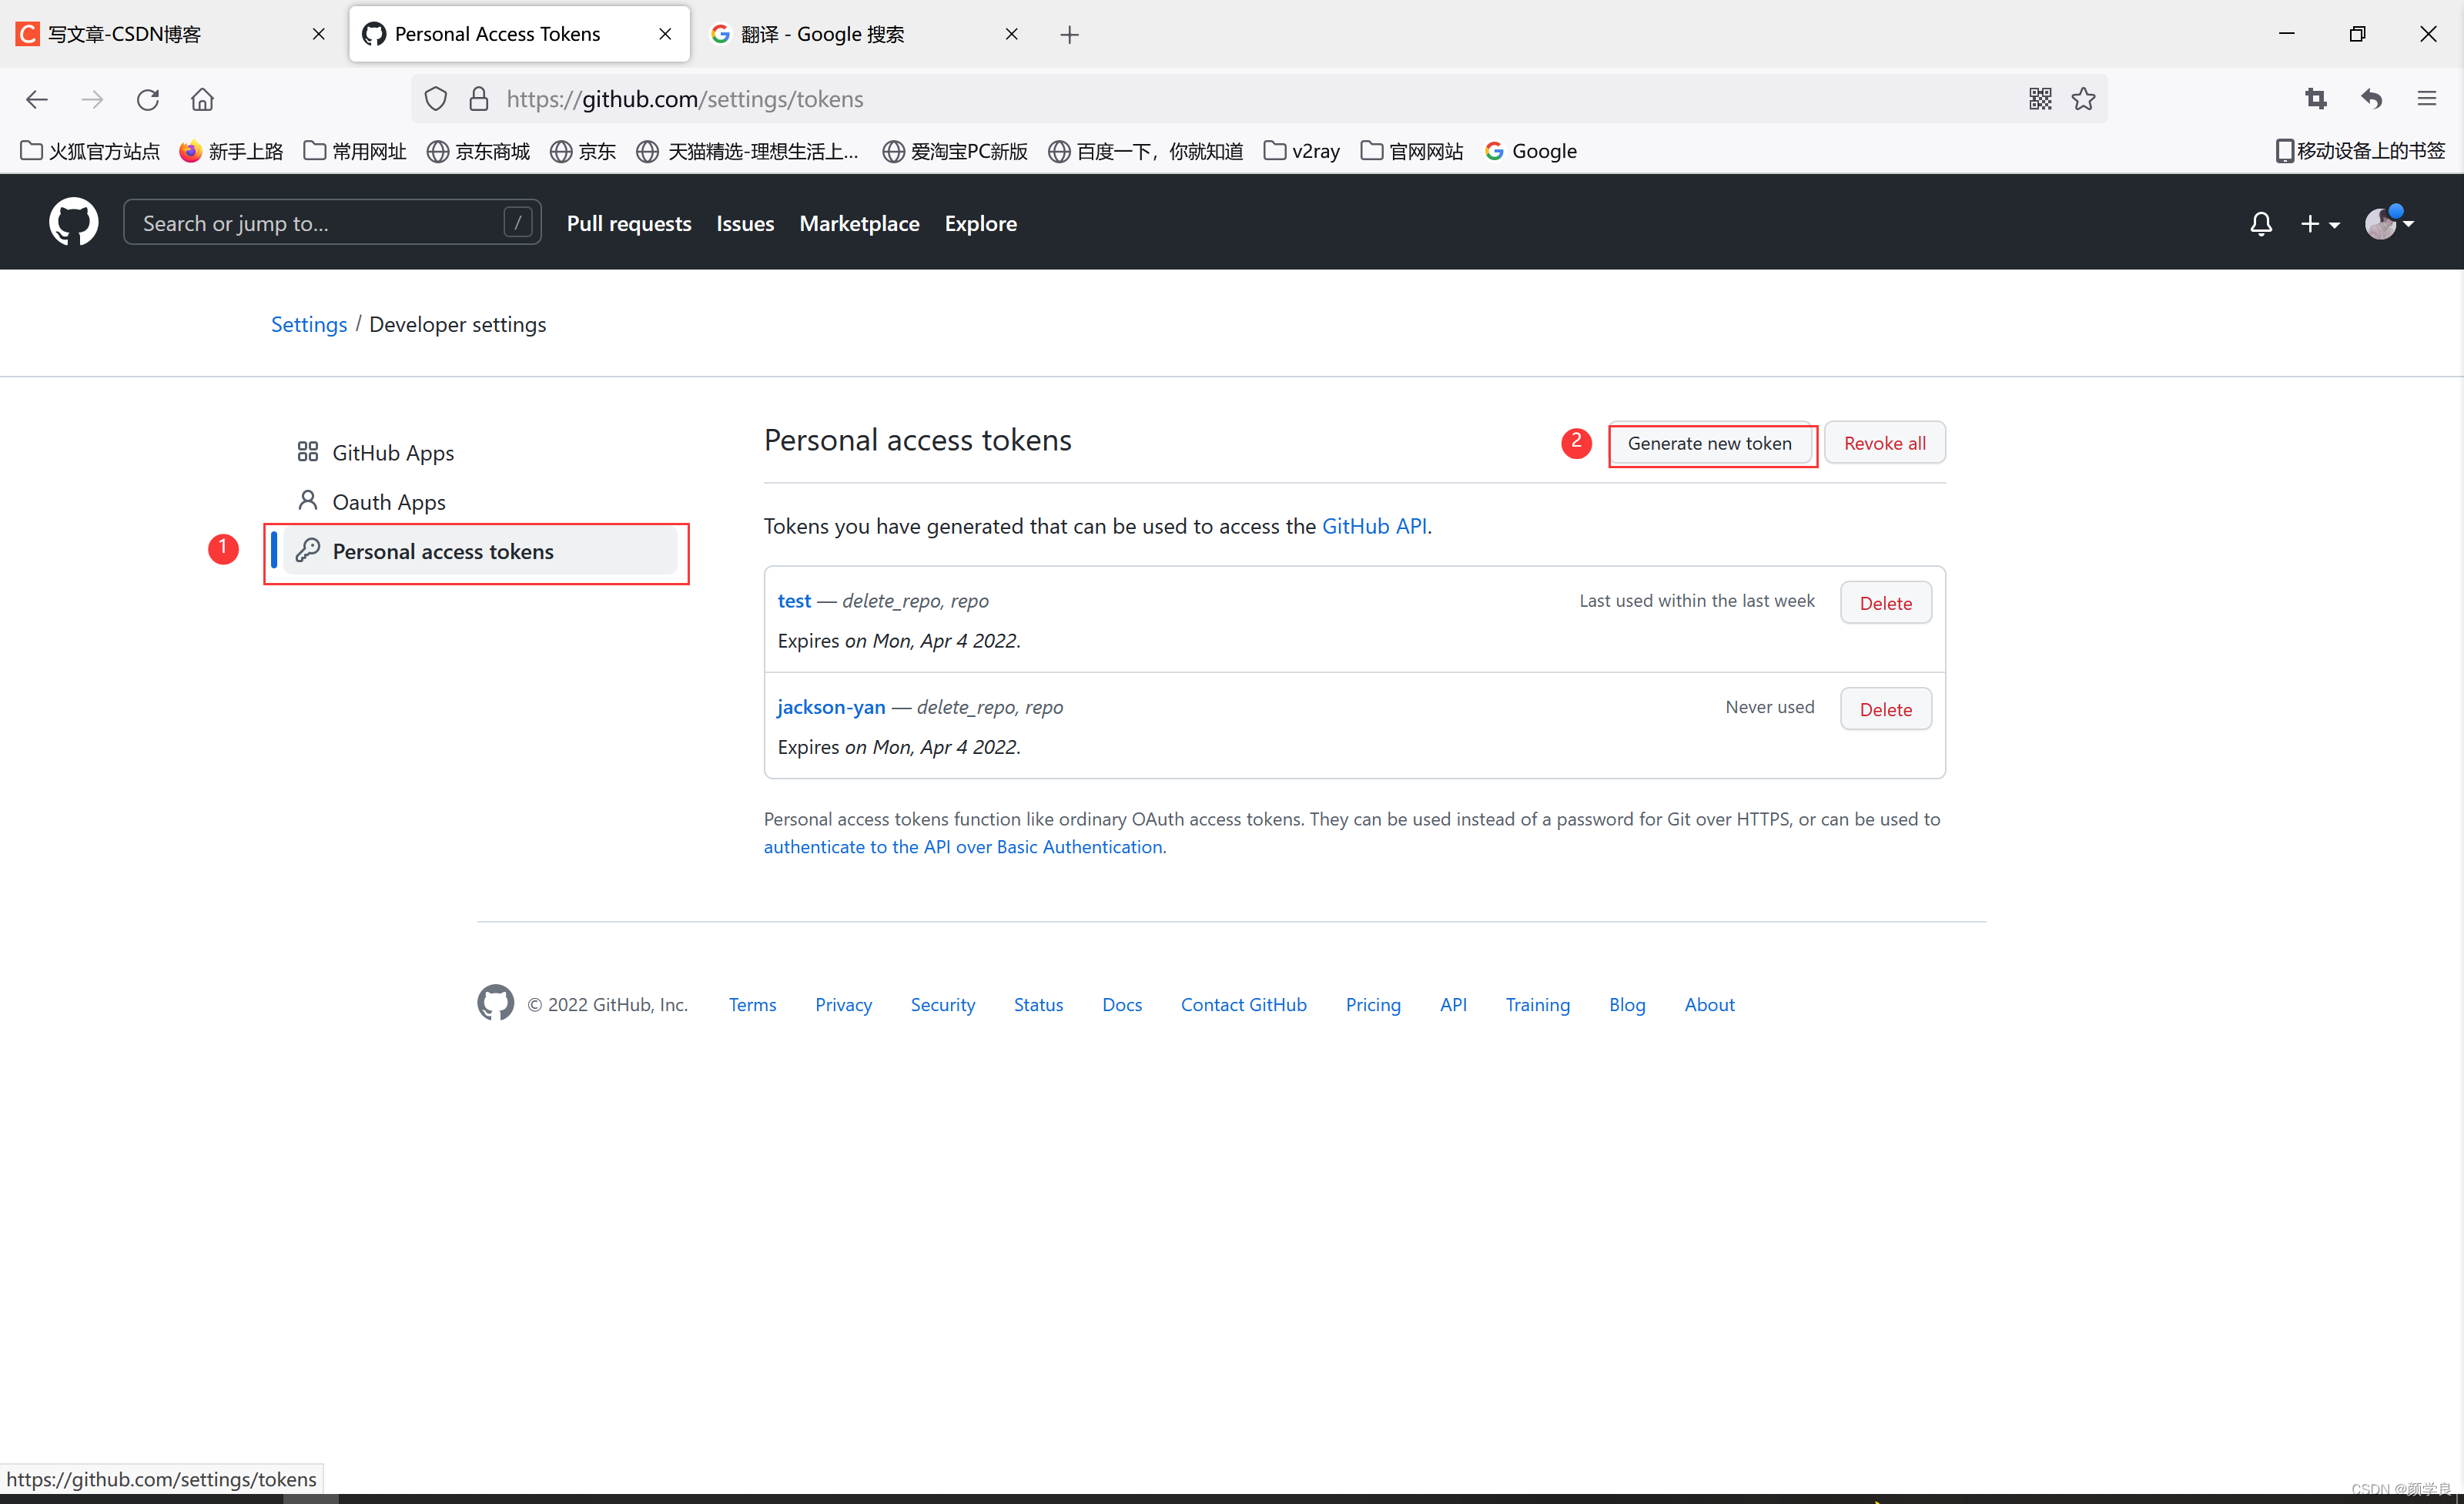2464x1504 pixels.
Task: Click the Firefox home icon
Action: tap(202, 99)
